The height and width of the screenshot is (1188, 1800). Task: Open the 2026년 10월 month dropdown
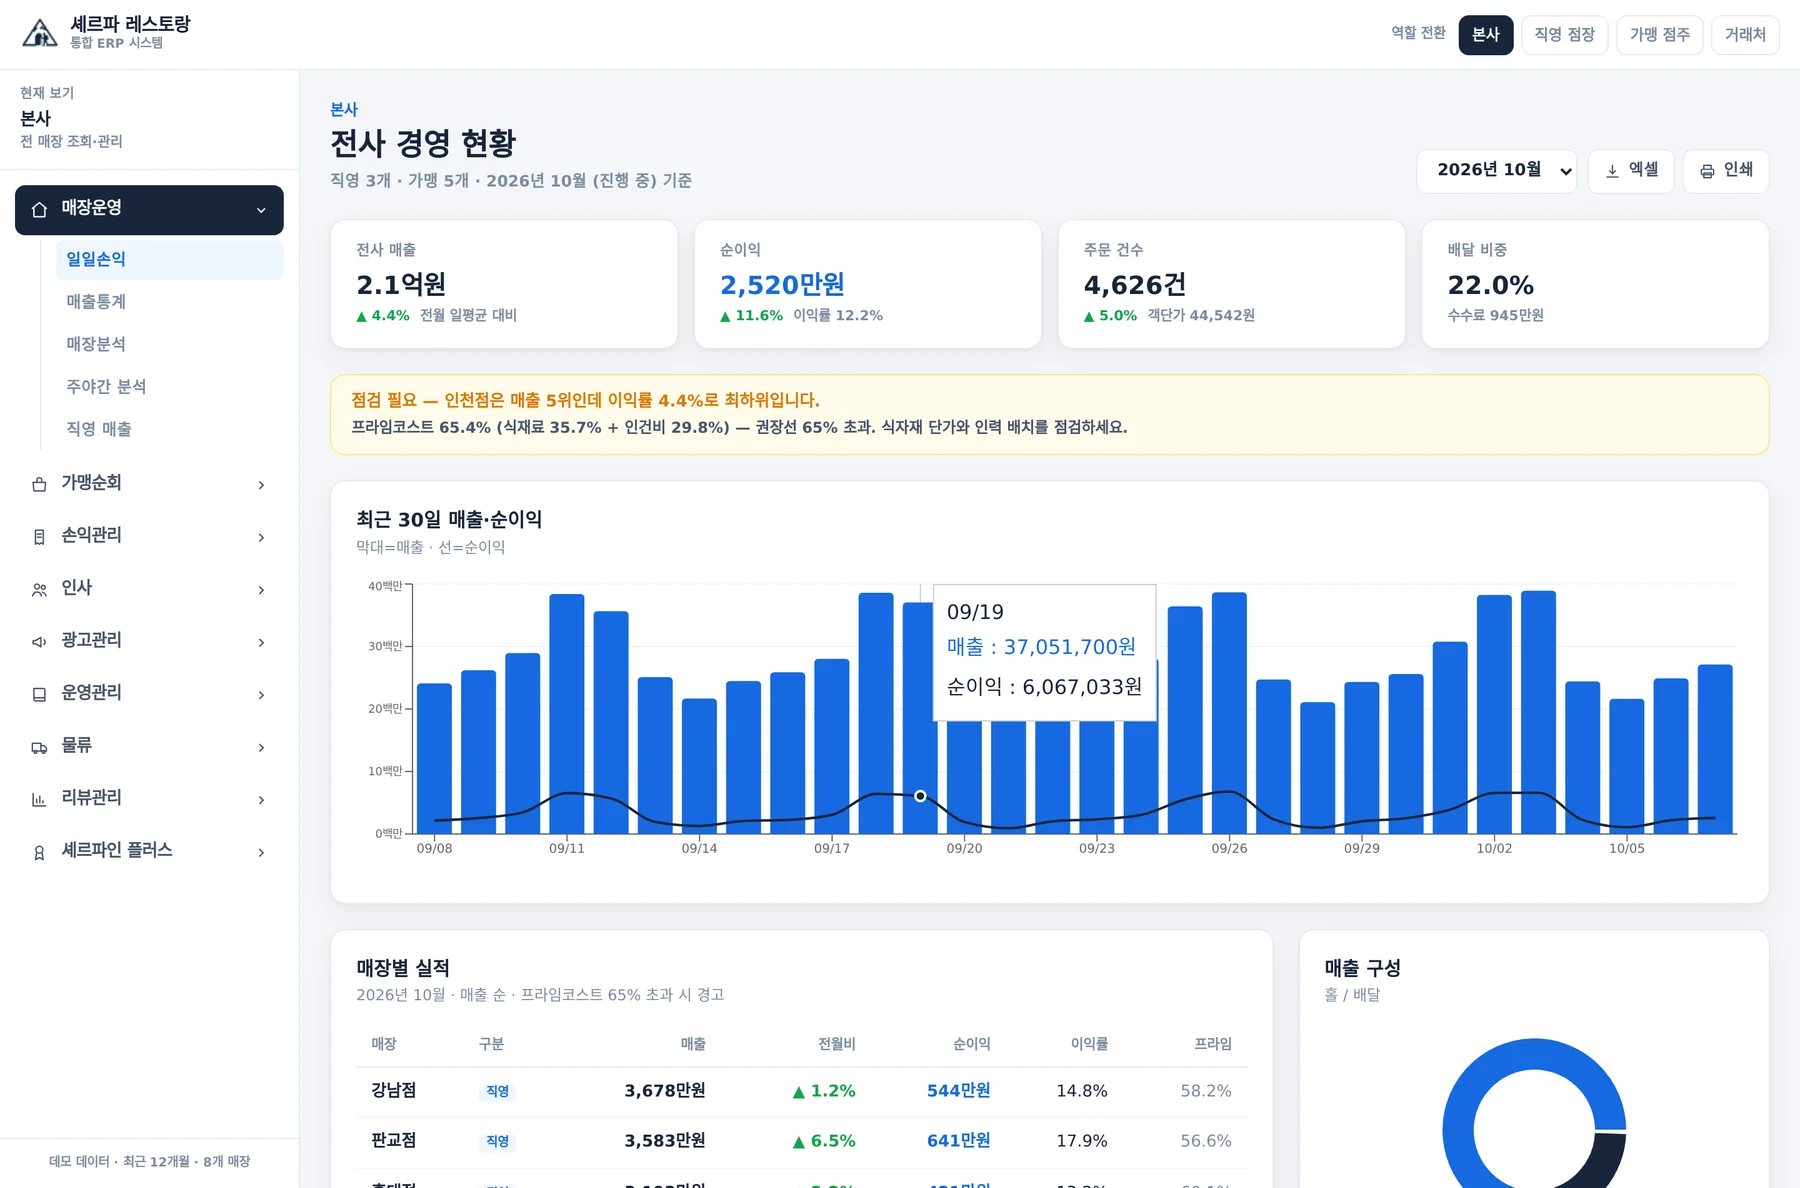[x=1496, y=171]
